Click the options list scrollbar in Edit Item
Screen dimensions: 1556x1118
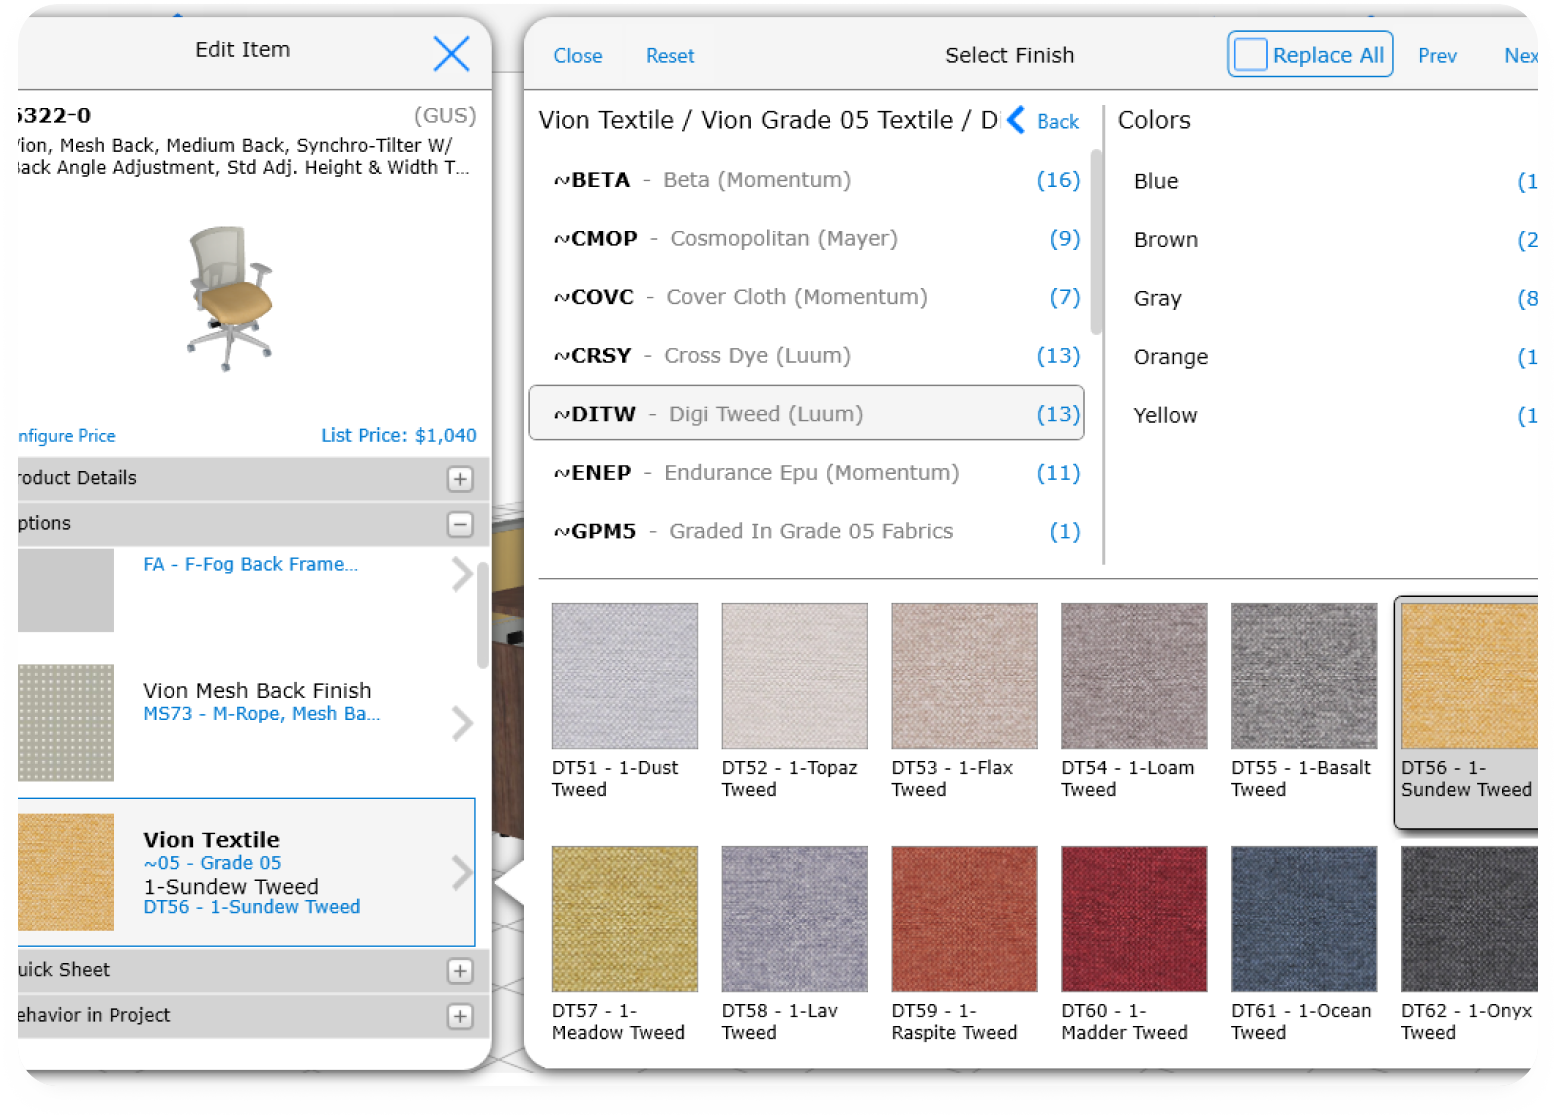[482, 615]
